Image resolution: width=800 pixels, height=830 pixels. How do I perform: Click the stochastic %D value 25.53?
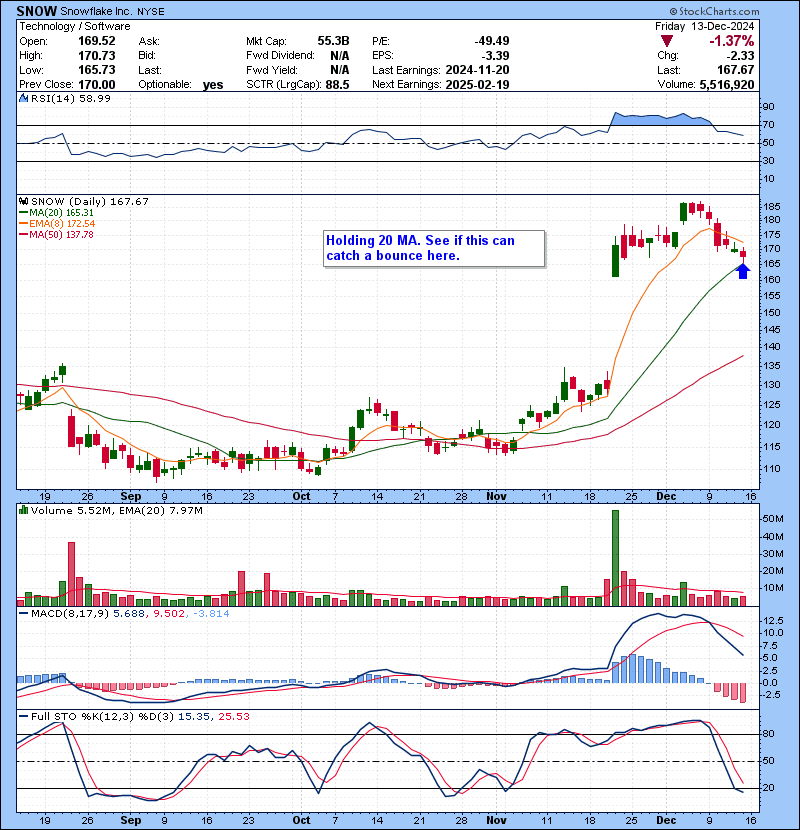[x=233, y=716]
